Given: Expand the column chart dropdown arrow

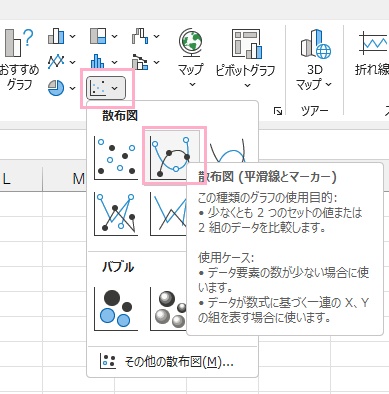Looking at the screenshot, I should point(72,36).
